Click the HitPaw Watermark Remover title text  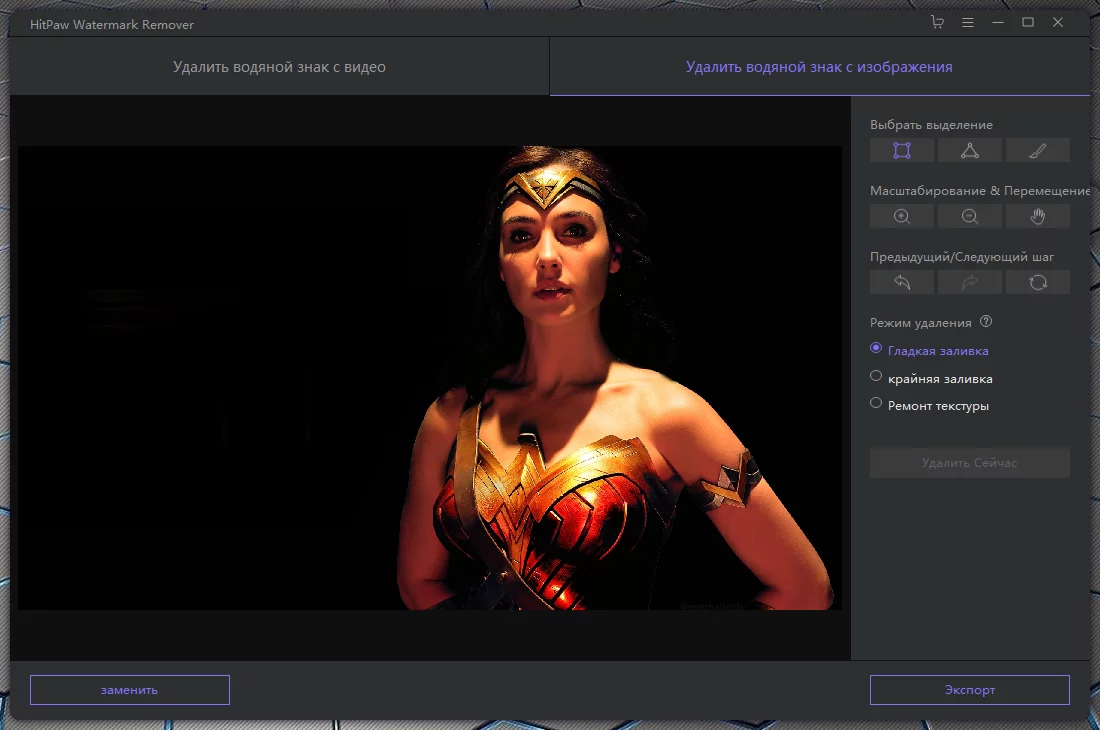point(112,25)
